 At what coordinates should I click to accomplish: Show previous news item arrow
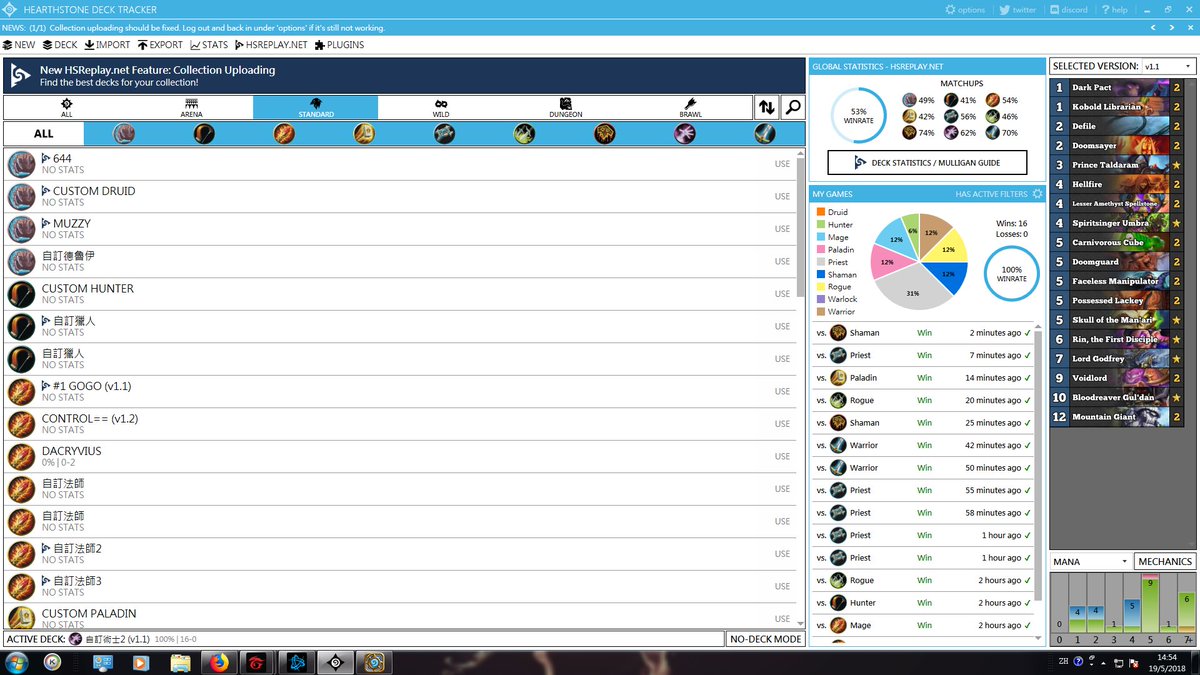click(x=1155, y=28)
